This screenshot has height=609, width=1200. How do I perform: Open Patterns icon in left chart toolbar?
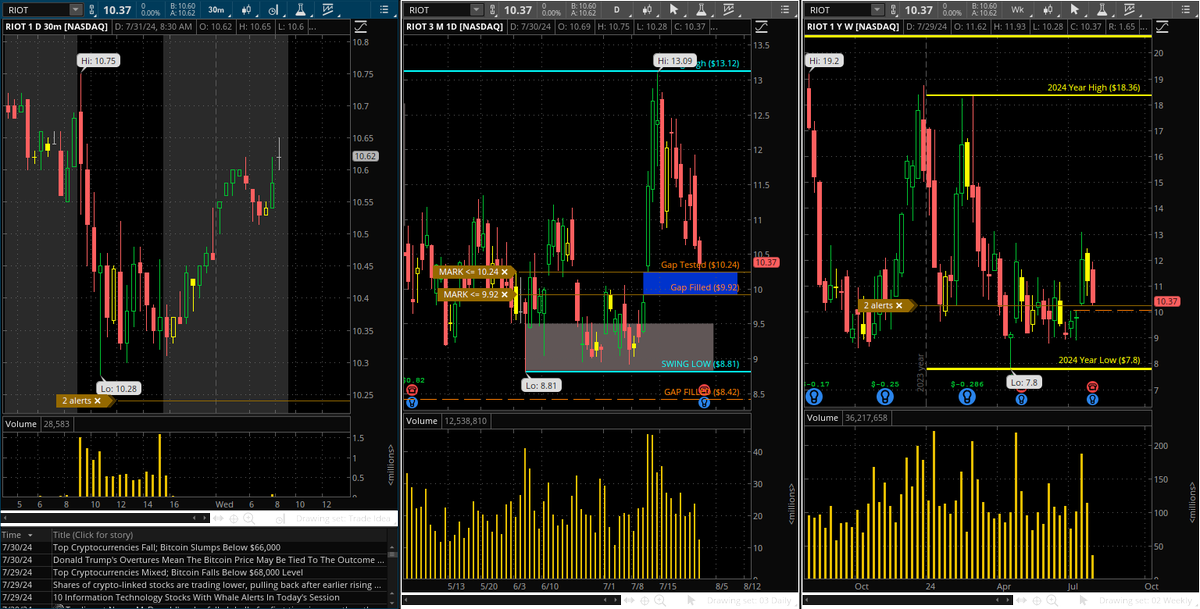click(x=327, y=10)
